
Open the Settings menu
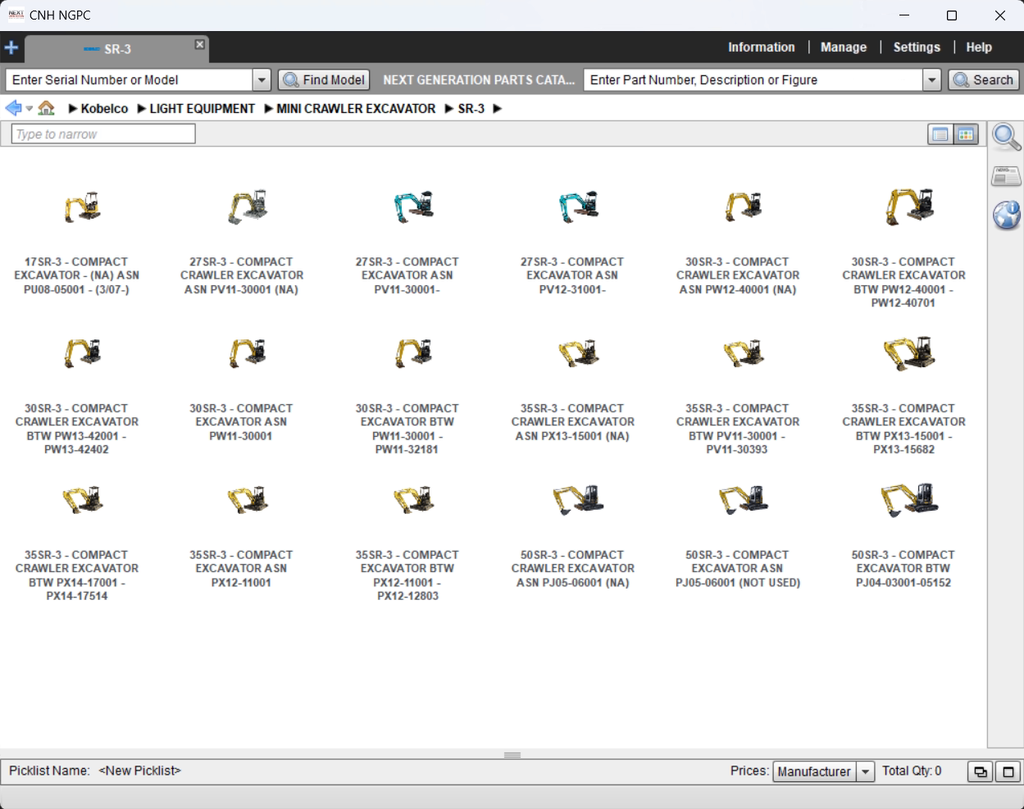tap(916, 47)
